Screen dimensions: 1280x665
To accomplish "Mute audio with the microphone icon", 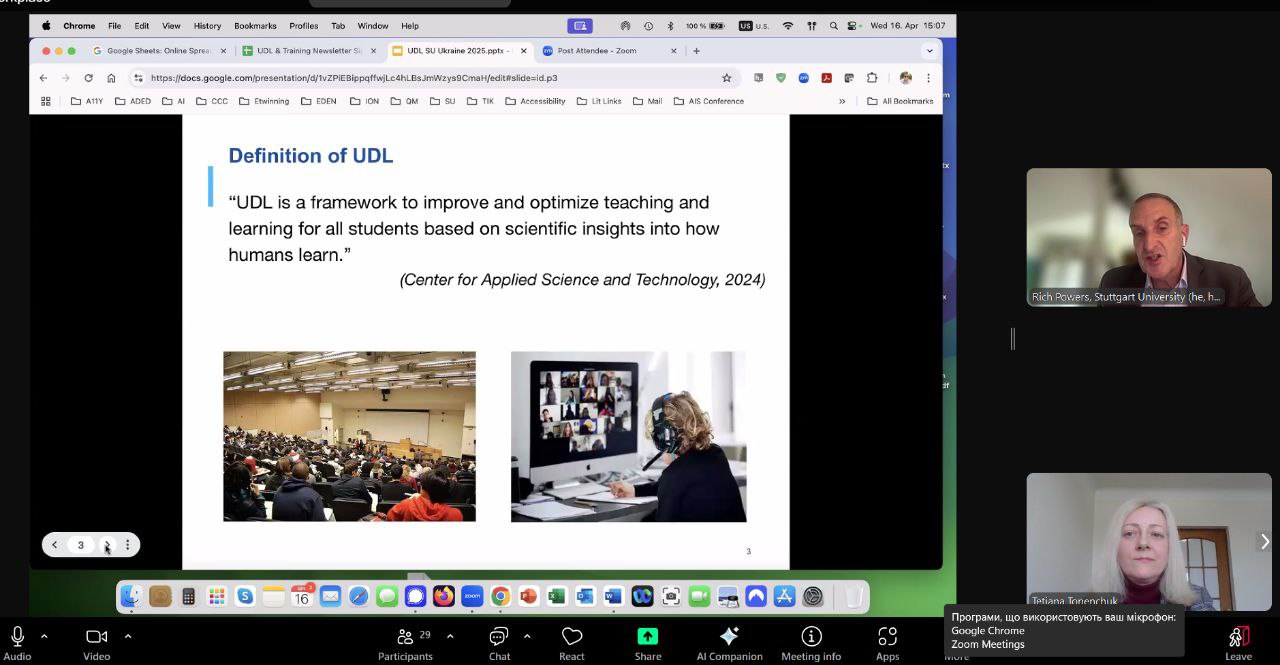I will click(x=17, y=637).
